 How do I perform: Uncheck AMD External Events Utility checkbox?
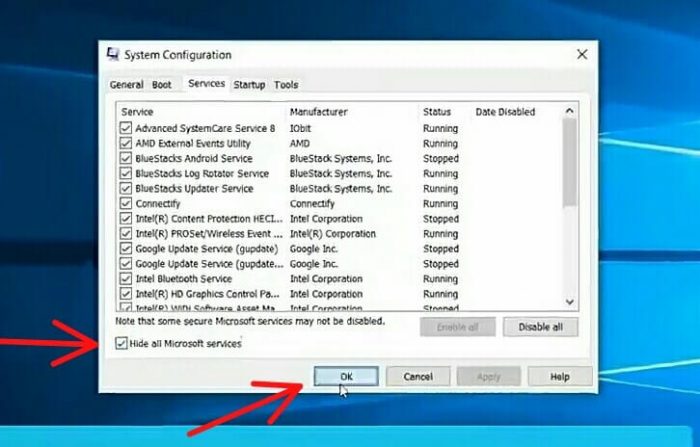click(x=125, y=143)
